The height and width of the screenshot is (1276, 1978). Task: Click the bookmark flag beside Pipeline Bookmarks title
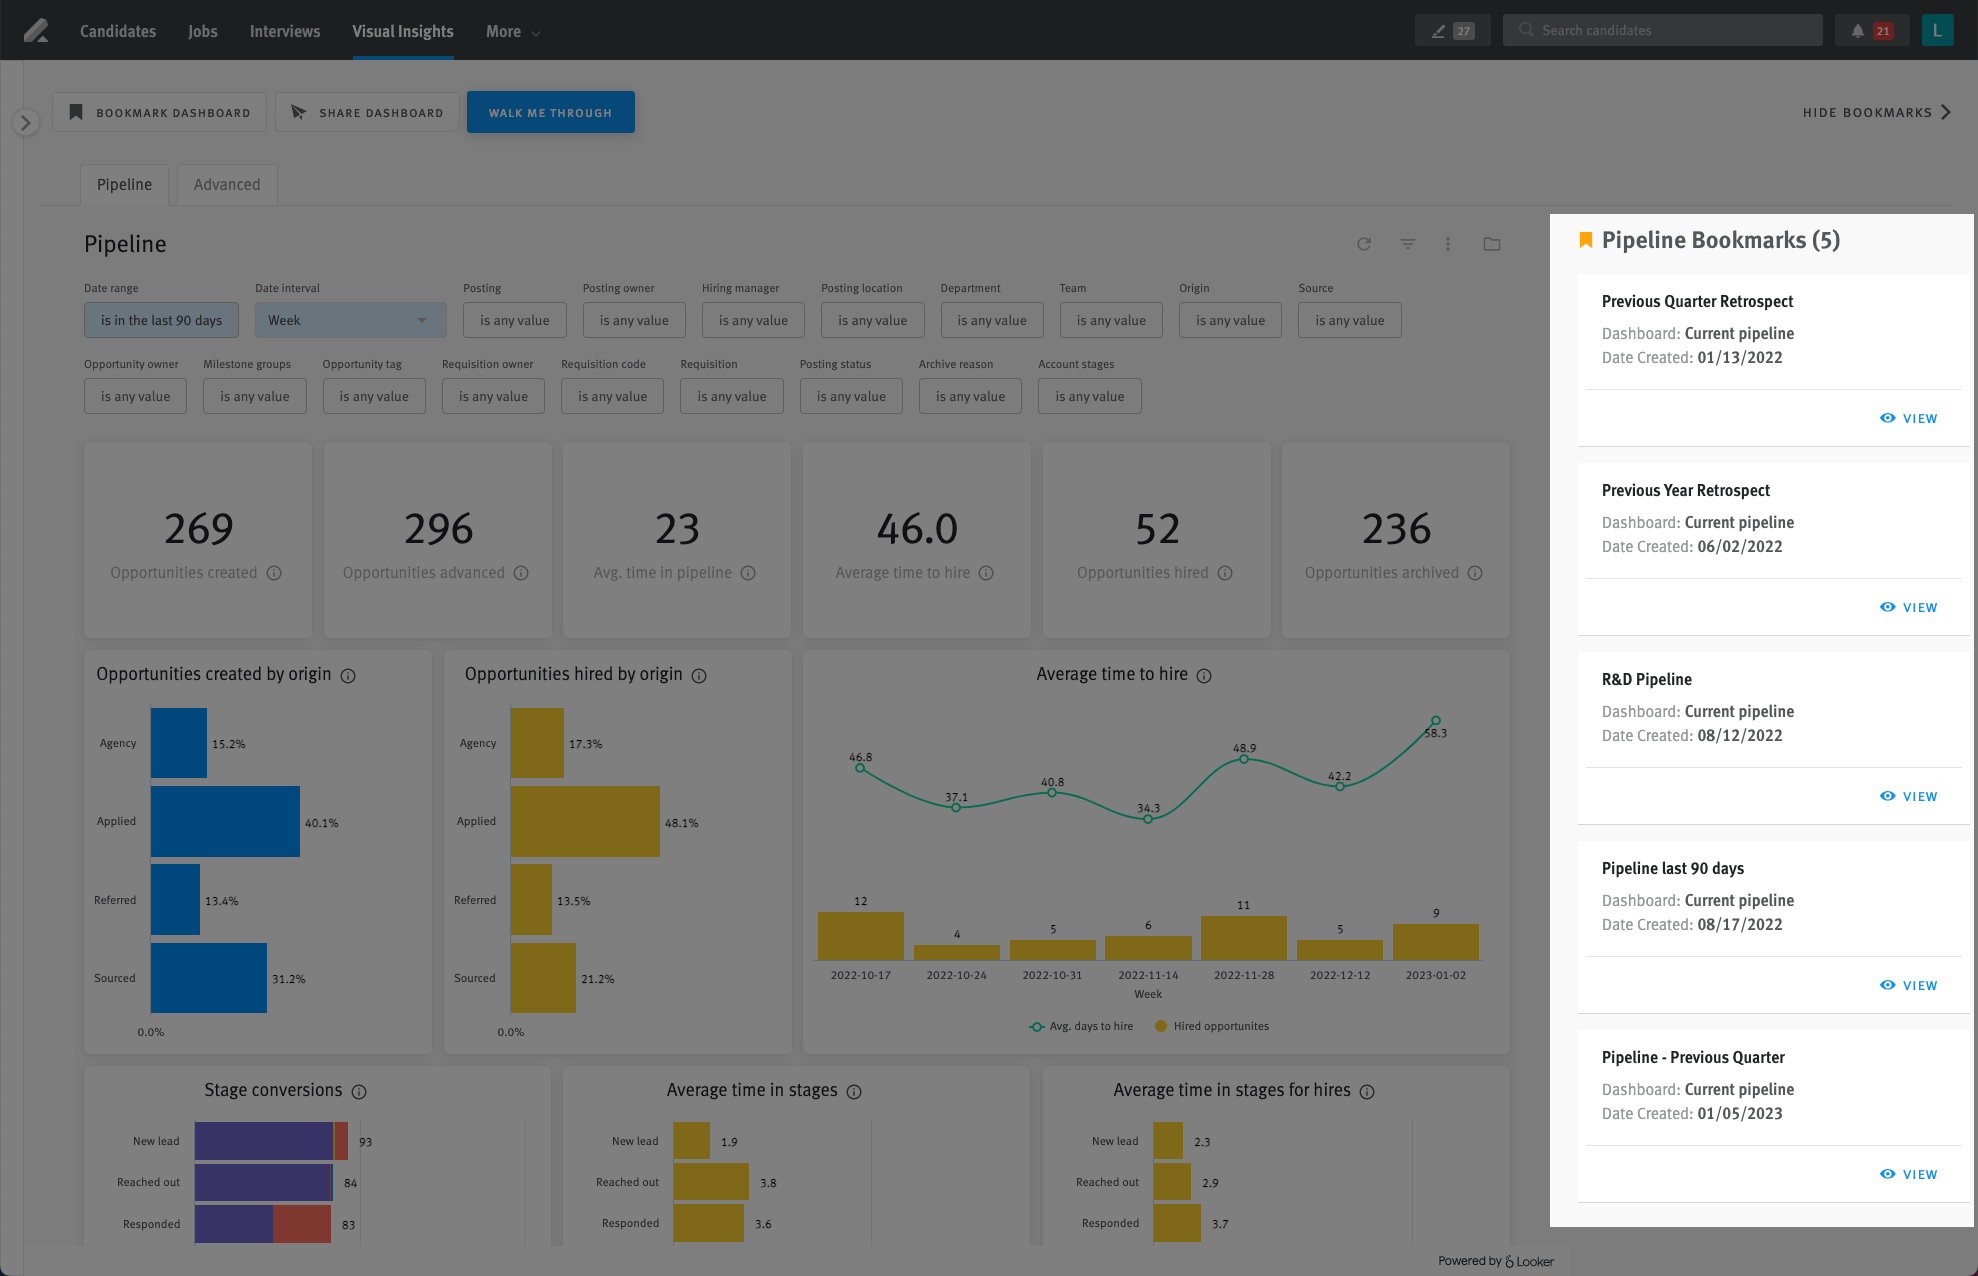click(x=1586, y=239)
